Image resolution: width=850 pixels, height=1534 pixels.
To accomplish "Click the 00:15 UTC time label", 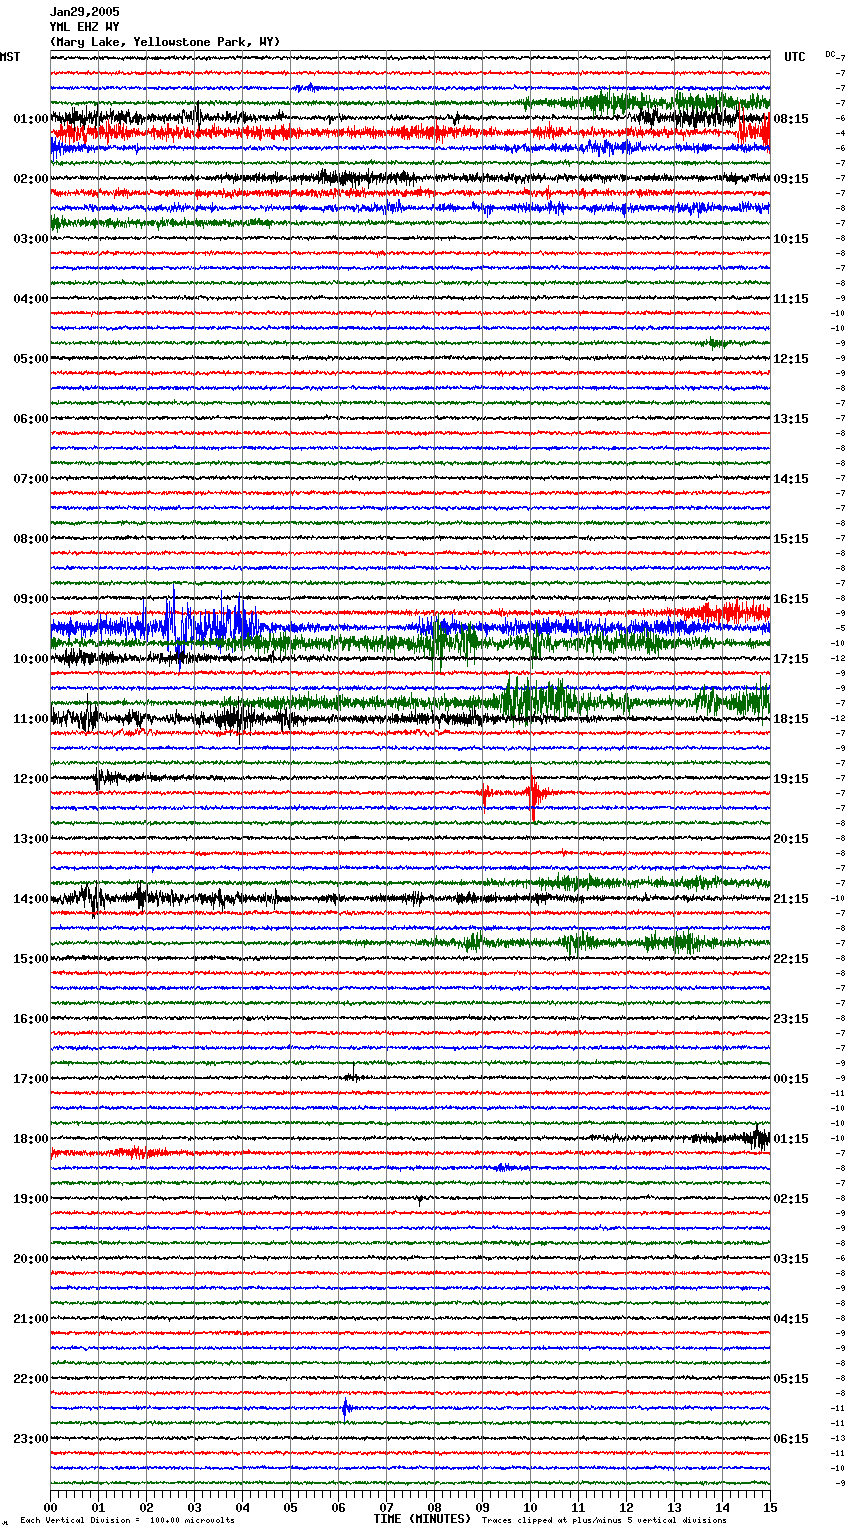I will (x=791, y=1079).
